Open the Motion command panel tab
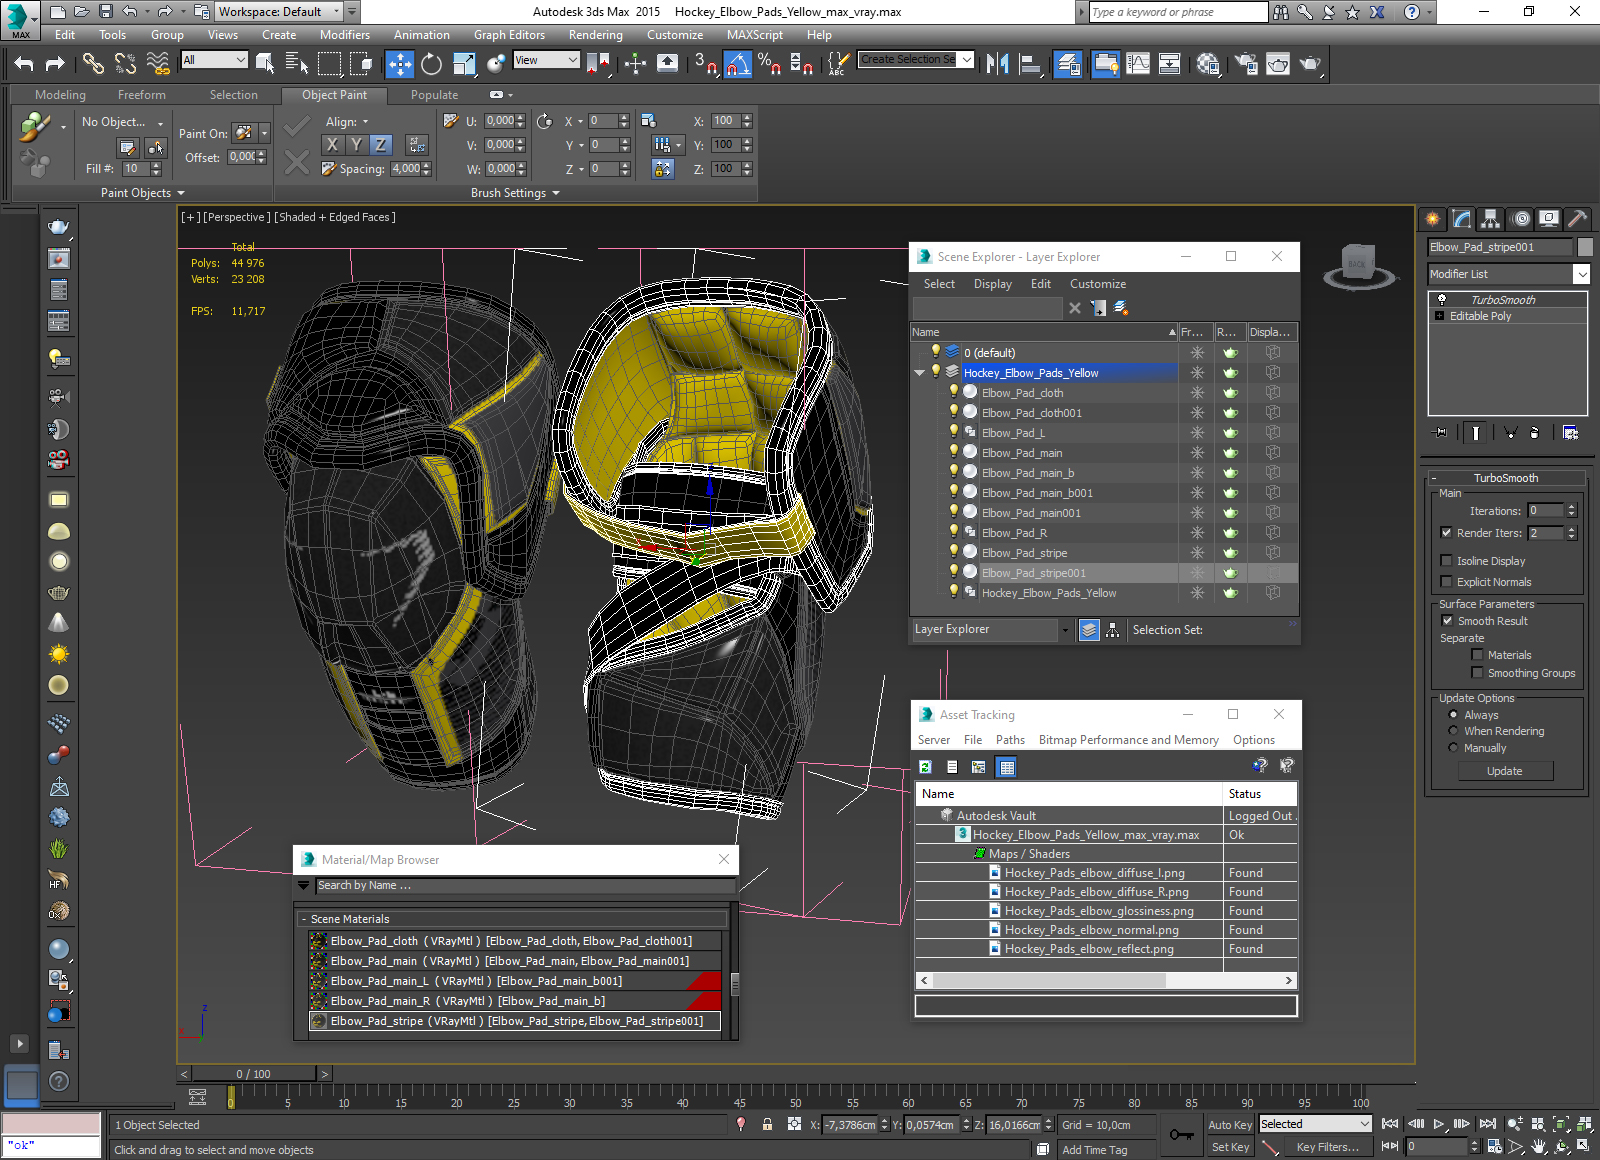Image resolution: width=1600 pixels, height=1160 pixels. coord(1520,218)
